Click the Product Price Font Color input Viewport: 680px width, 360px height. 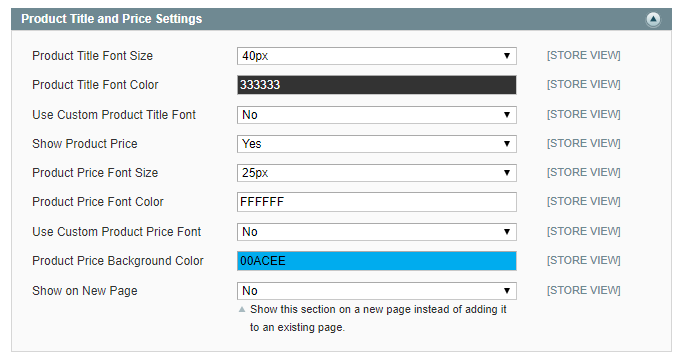376,202
